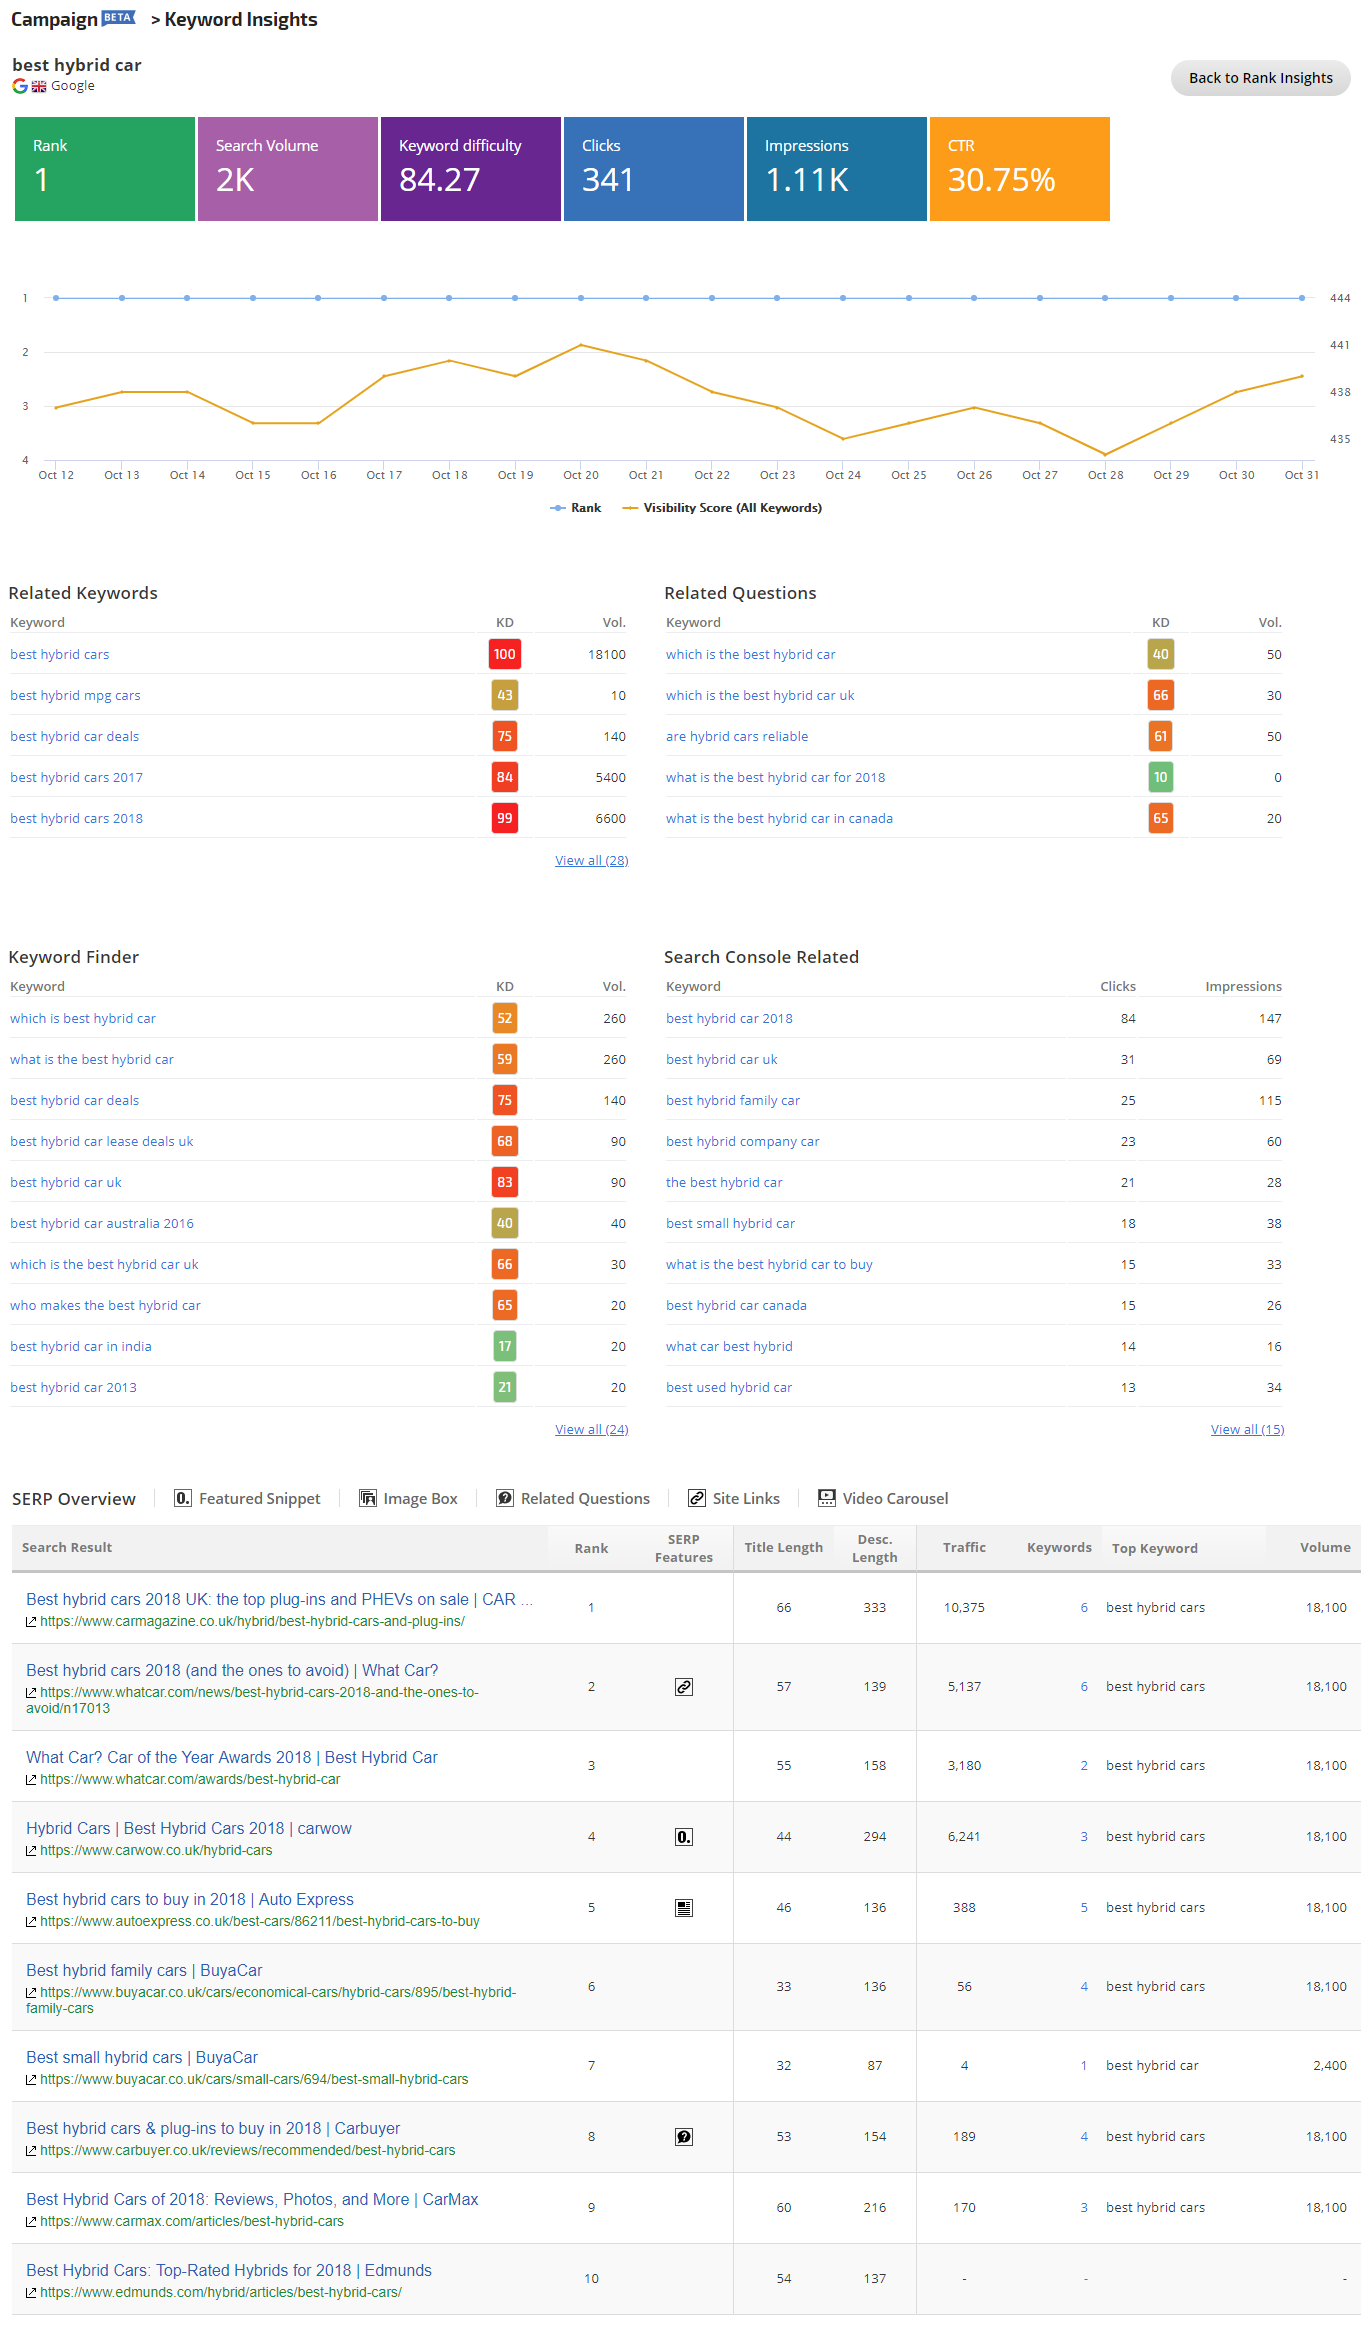The width and height of the screenshot is (1366, 2328).
Task: Click related questions icon in Carbuyer row
Action: tap(684, 2137)
